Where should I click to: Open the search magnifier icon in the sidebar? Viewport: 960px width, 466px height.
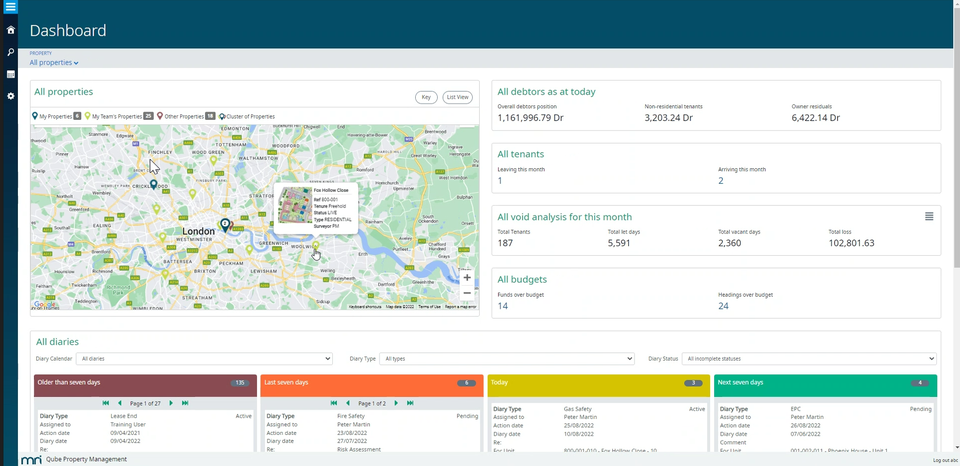tap(10, 53)
